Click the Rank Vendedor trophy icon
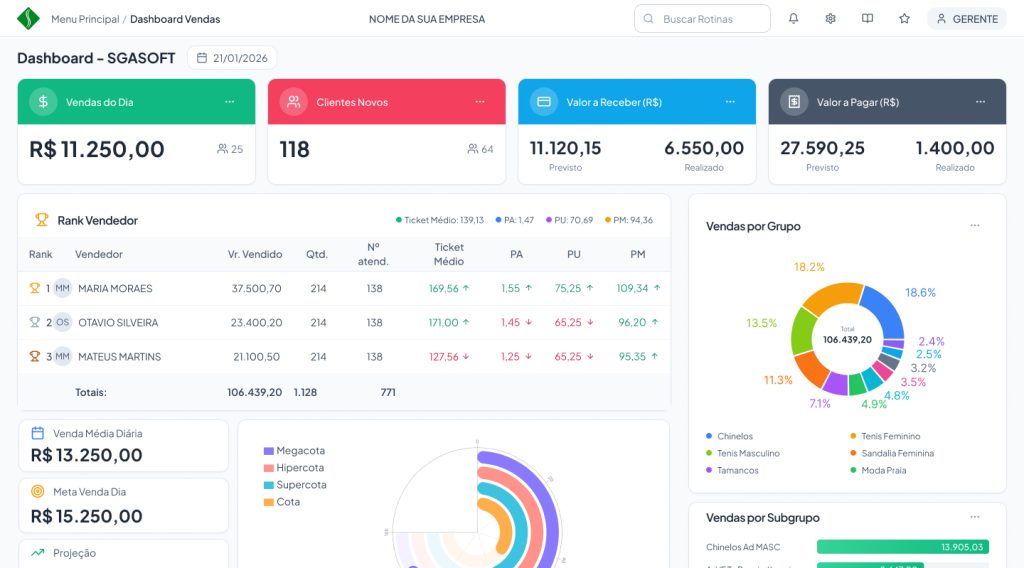 (42, 220)
